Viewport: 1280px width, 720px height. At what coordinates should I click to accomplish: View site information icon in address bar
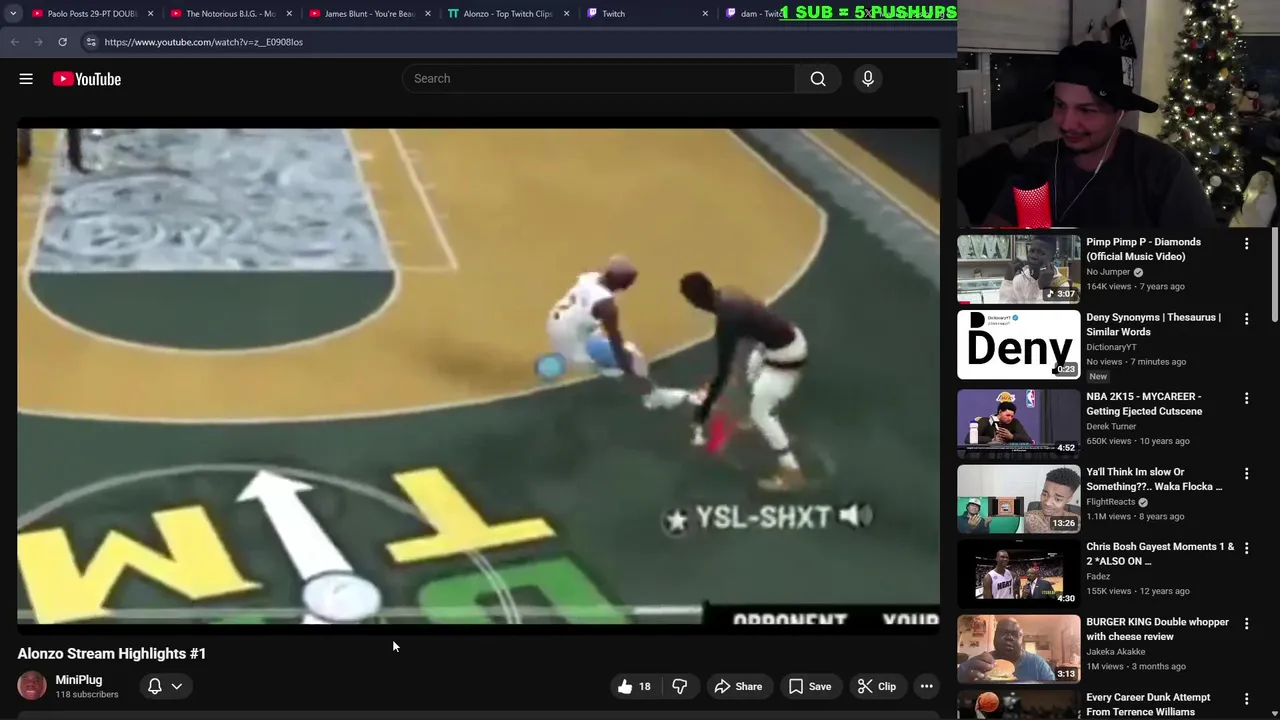(91, 42)
